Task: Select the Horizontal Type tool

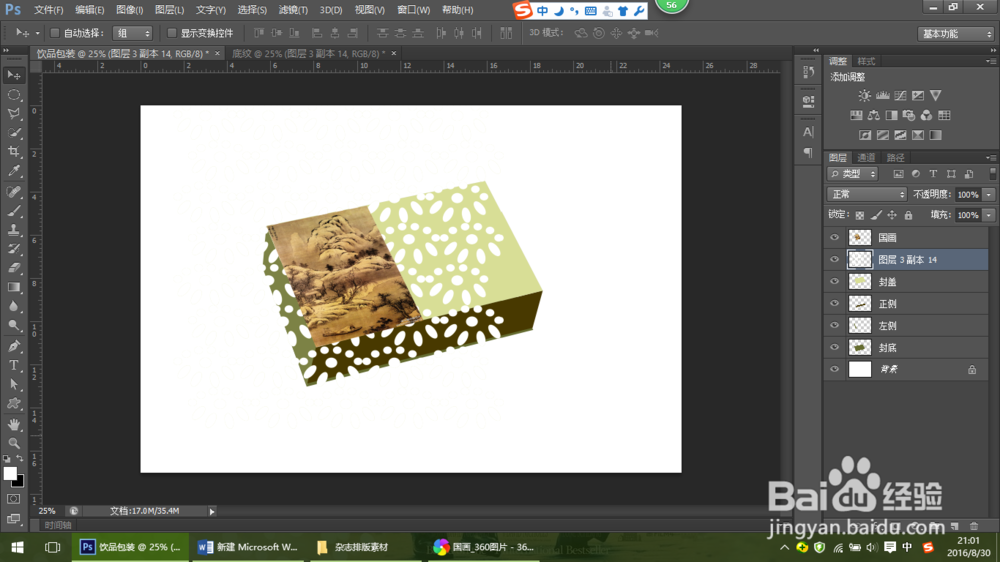Action: tap(13, 366)
